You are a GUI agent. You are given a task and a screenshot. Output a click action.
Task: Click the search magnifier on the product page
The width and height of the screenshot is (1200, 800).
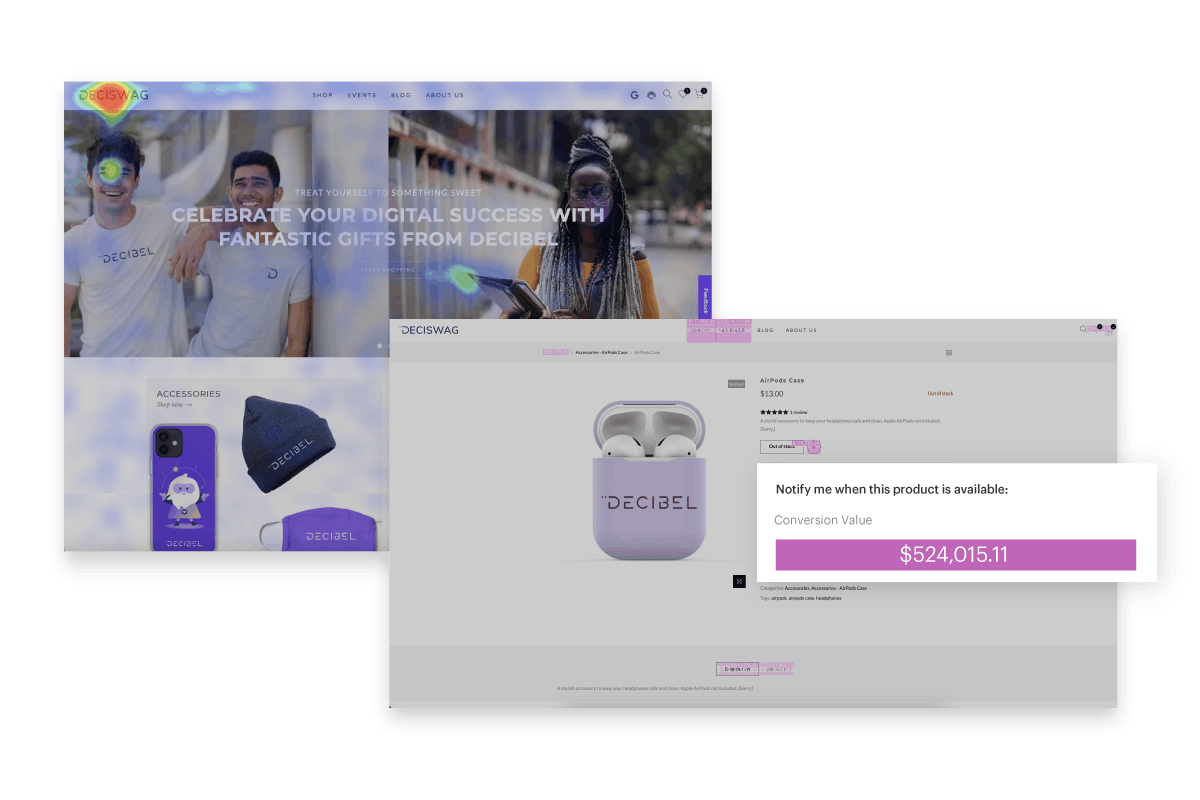click(1082, 329)
